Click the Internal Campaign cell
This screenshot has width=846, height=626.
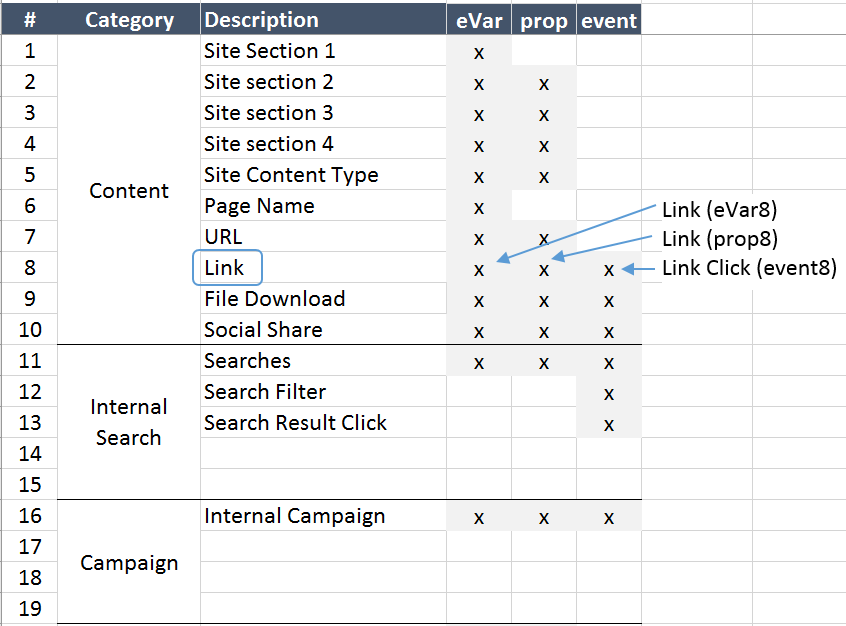point(323,516)
